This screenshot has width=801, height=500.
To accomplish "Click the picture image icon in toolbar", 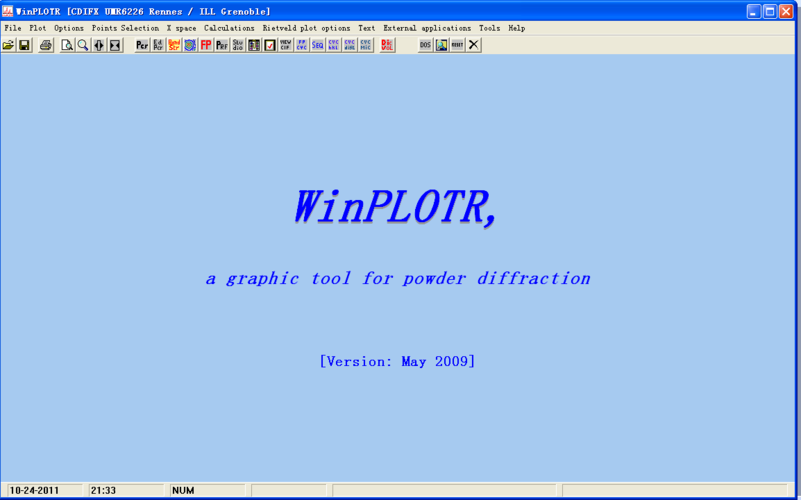I will pos(441,45).
